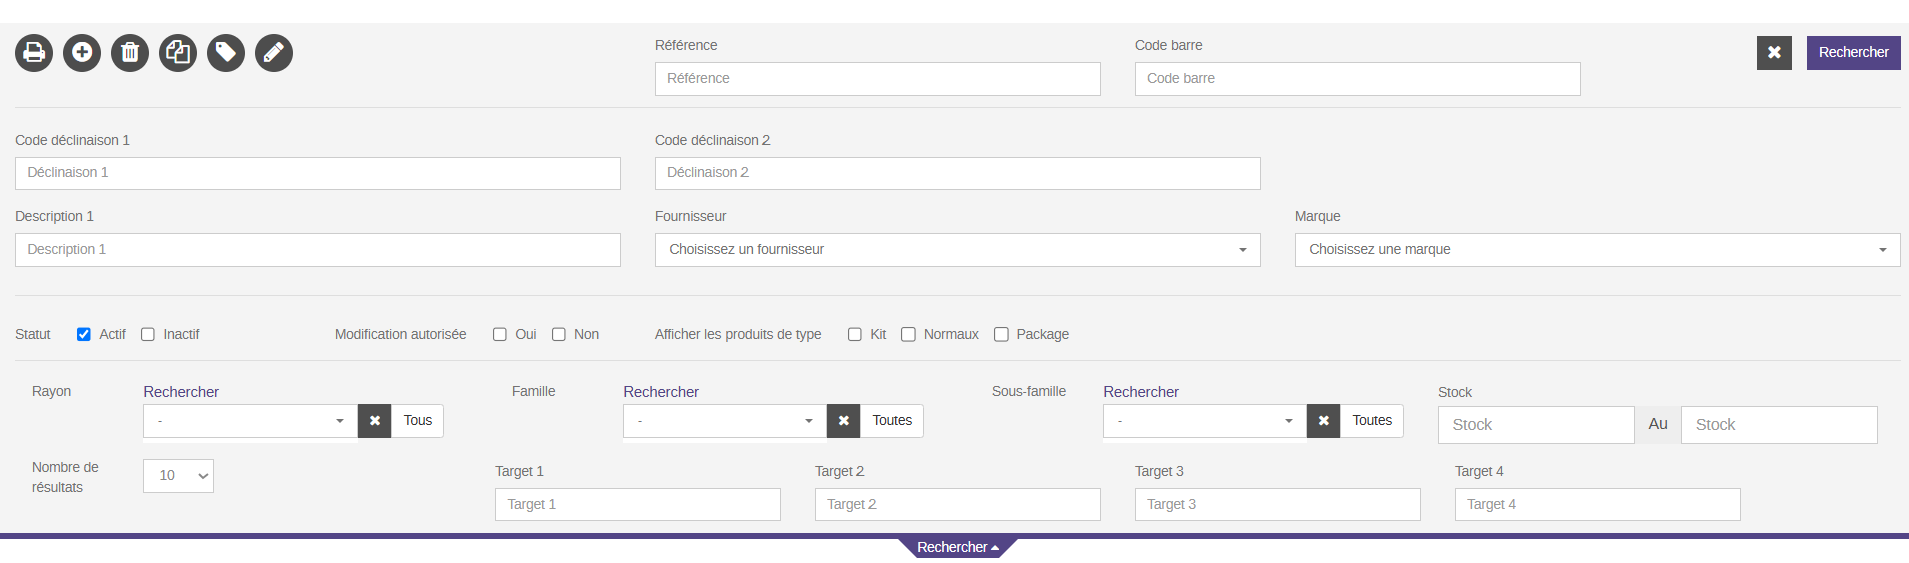
Task: Clear search form with top-right X button
Action: coord(1773,53)
